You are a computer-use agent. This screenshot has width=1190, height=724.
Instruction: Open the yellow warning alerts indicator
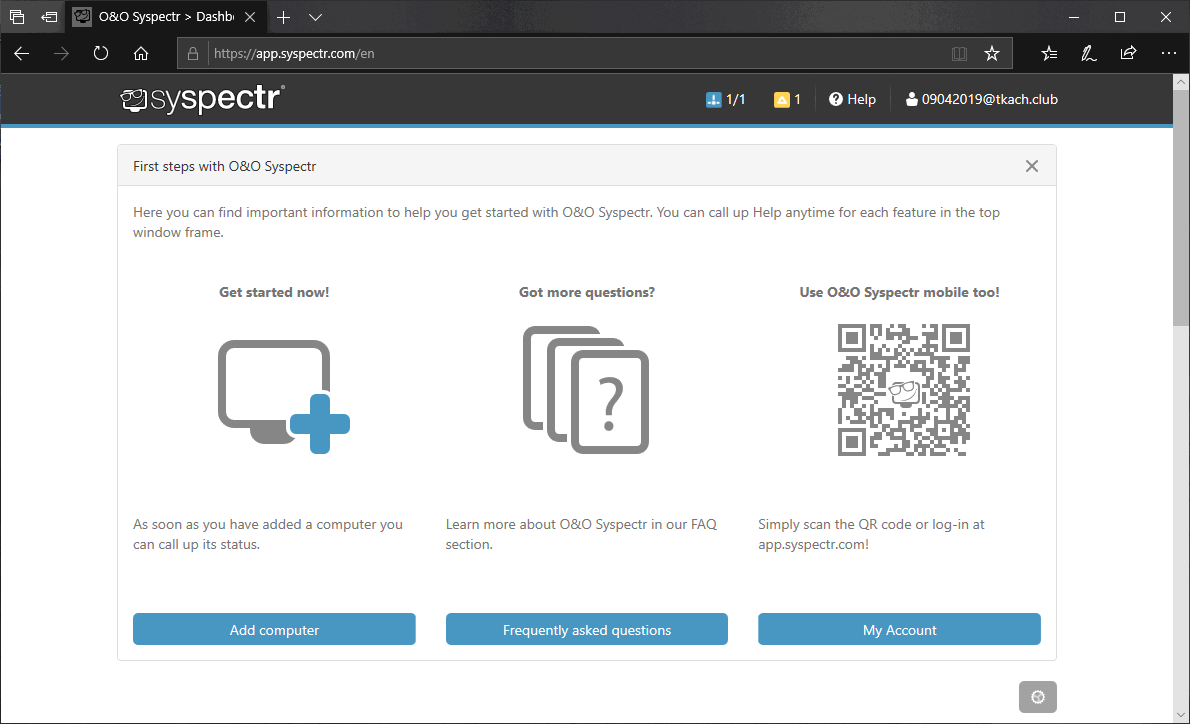click(x=787, y=99)
